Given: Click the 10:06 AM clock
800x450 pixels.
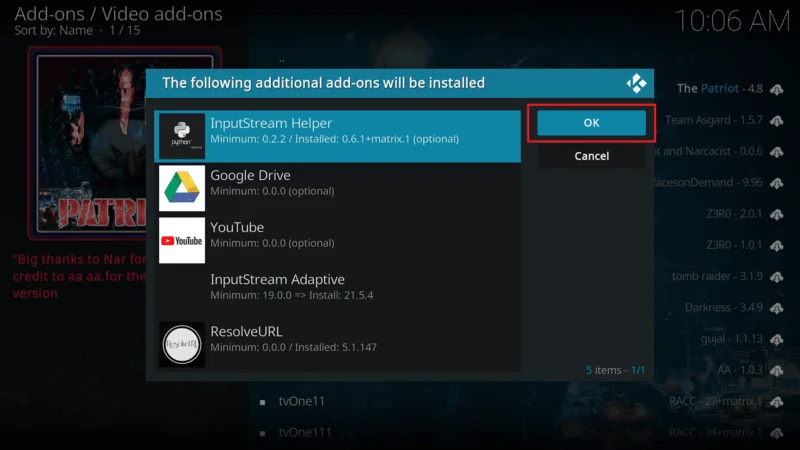Looking at the screenshot, I should pos(732,21).
